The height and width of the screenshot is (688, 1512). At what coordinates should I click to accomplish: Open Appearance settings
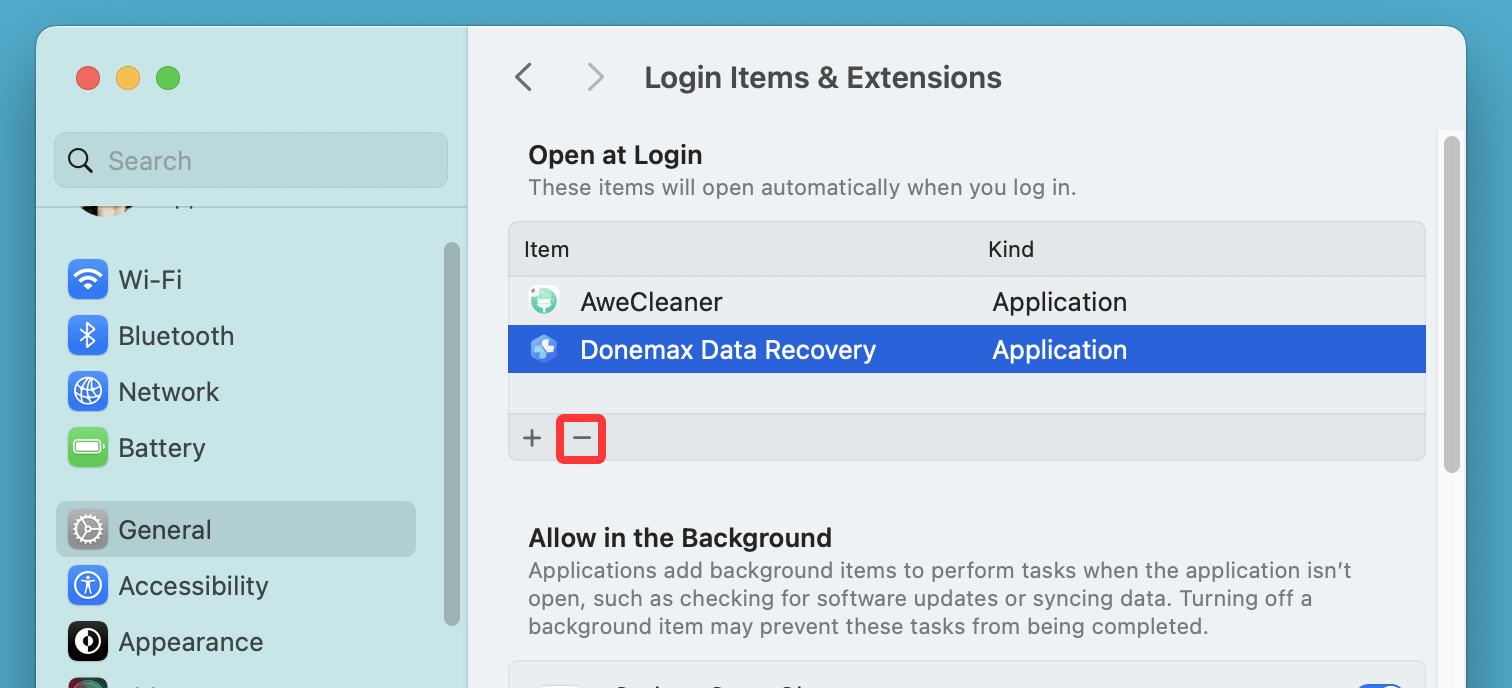pyautogui.click(x=190, y=642)
